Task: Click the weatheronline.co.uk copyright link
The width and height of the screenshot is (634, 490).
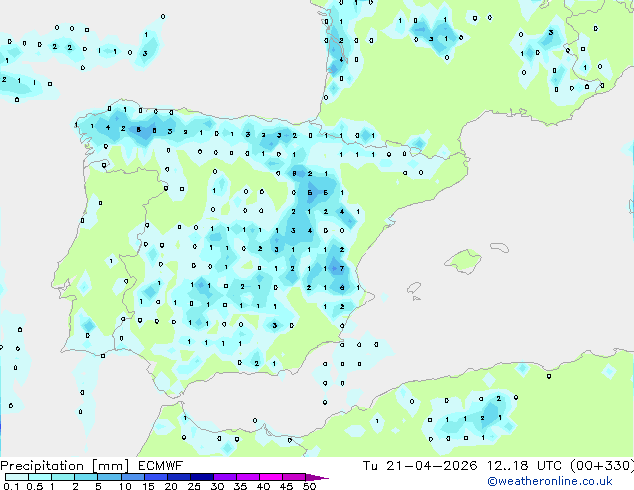Action: pyautogui.click(x=550, y=481)
